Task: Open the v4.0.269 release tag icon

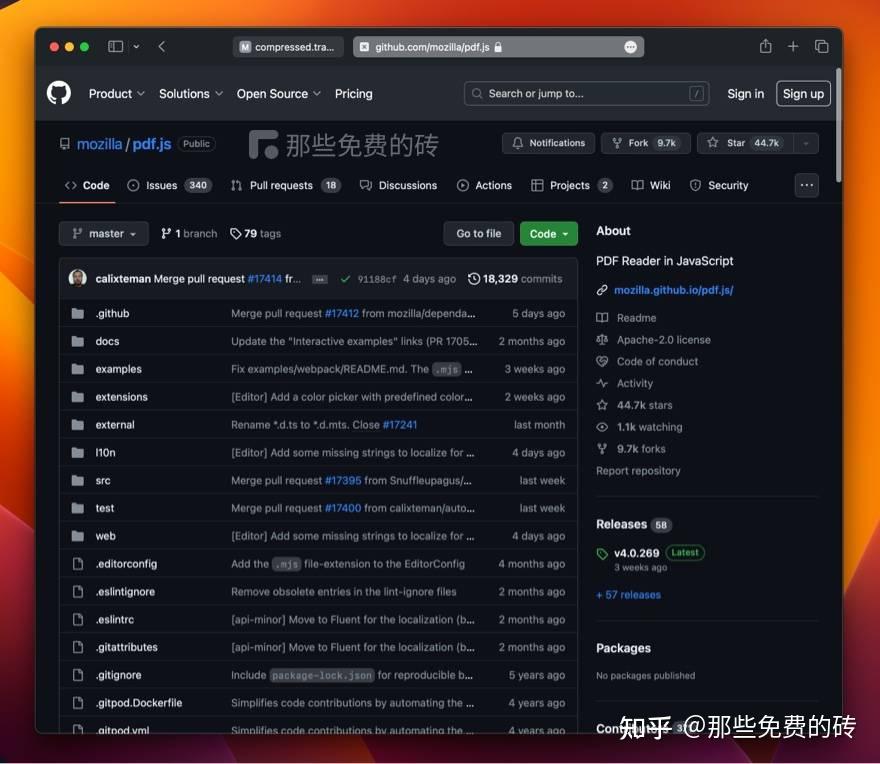Action: (x=600, y=551)
